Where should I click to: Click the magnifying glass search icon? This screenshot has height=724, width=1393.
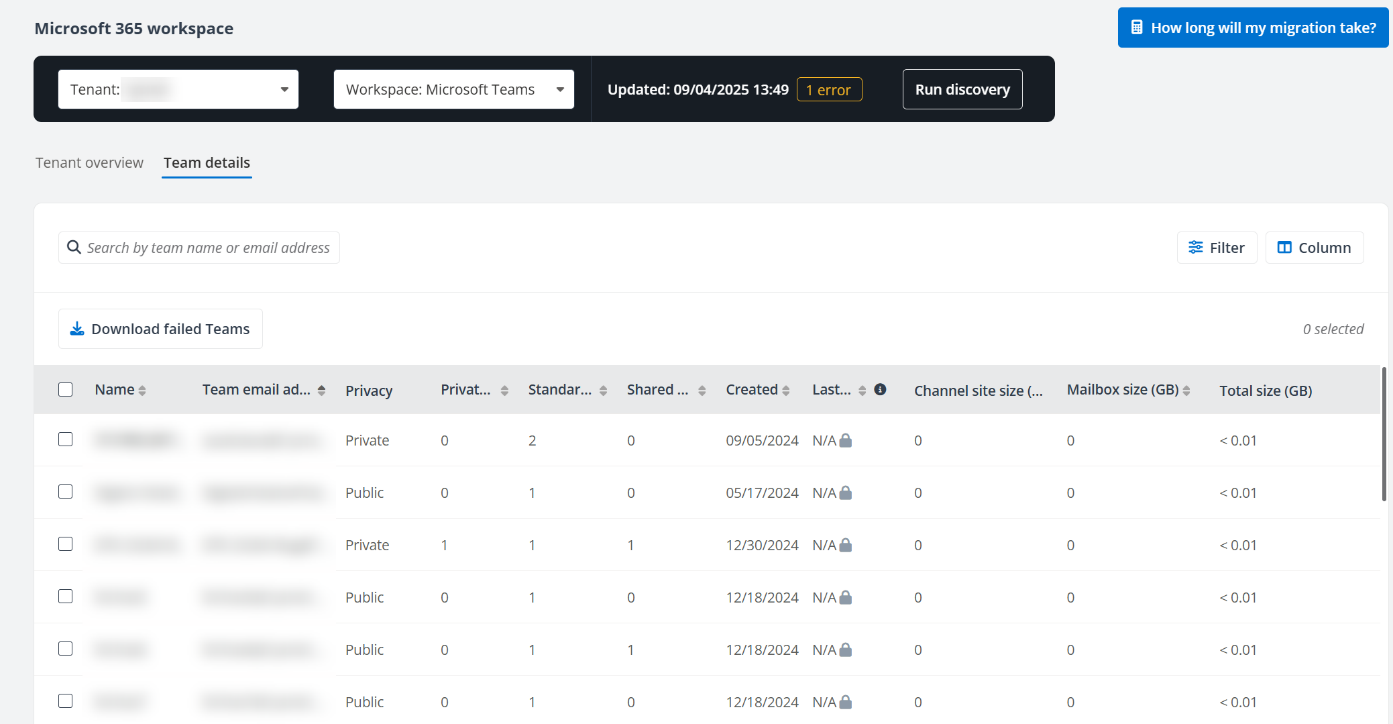click(74, 247)
